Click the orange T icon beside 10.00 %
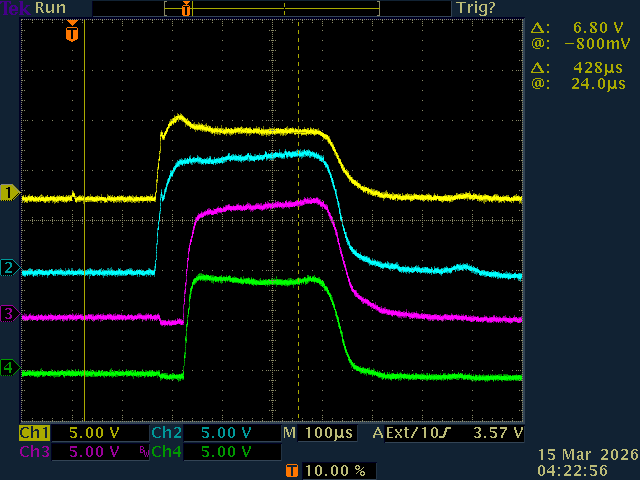The image size is (640, 480). 291,469
